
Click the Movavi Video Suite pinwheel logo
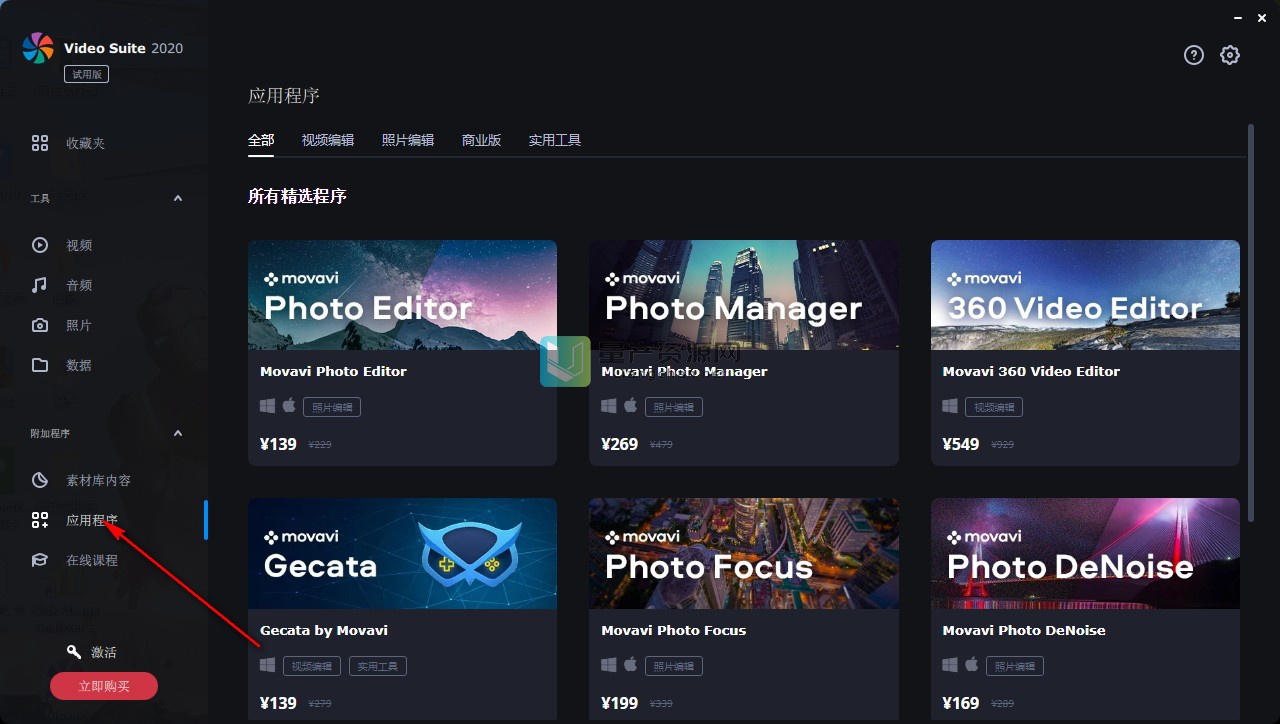pos(38,48)
